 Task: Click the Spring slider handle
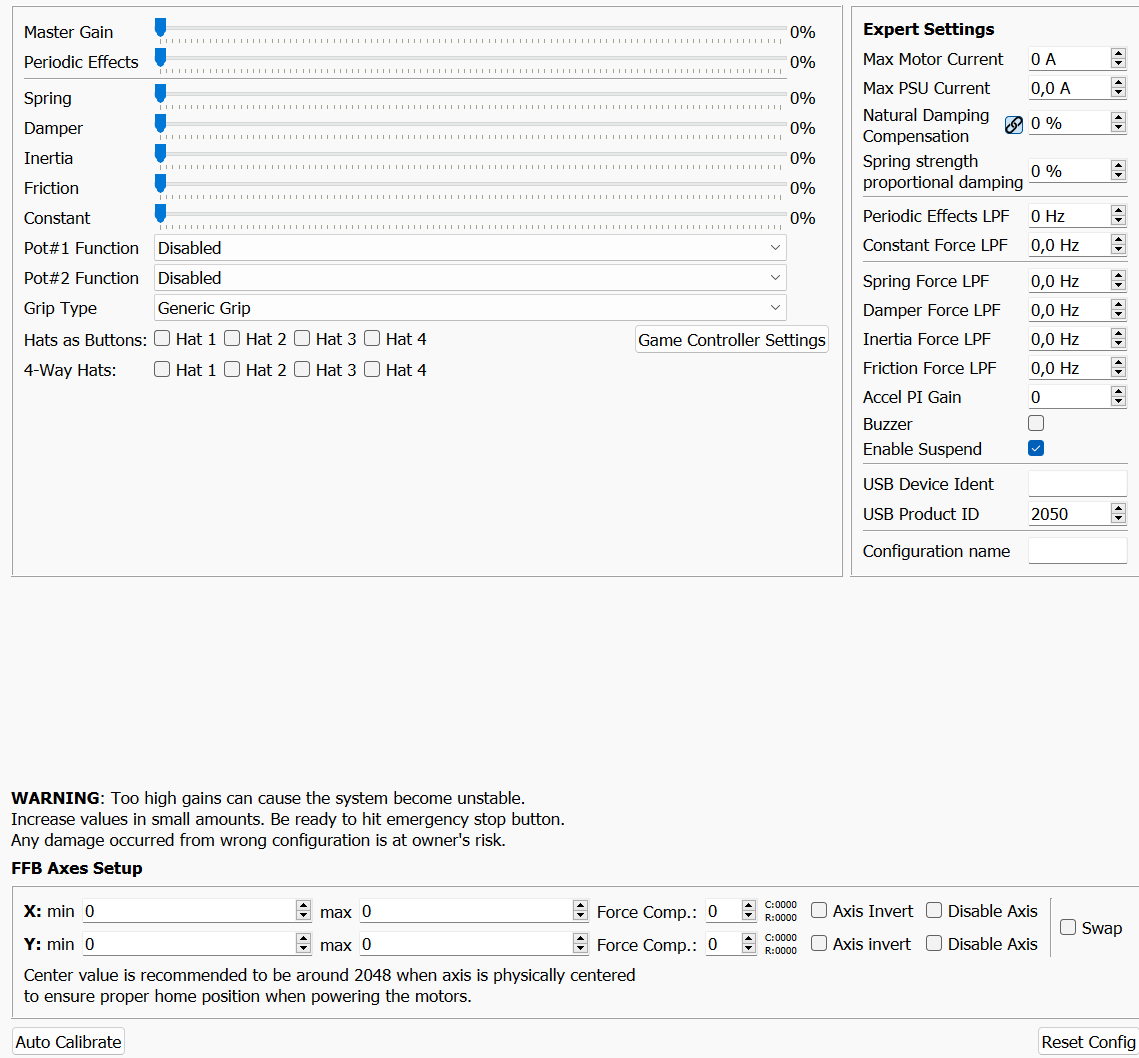[161, 94]
